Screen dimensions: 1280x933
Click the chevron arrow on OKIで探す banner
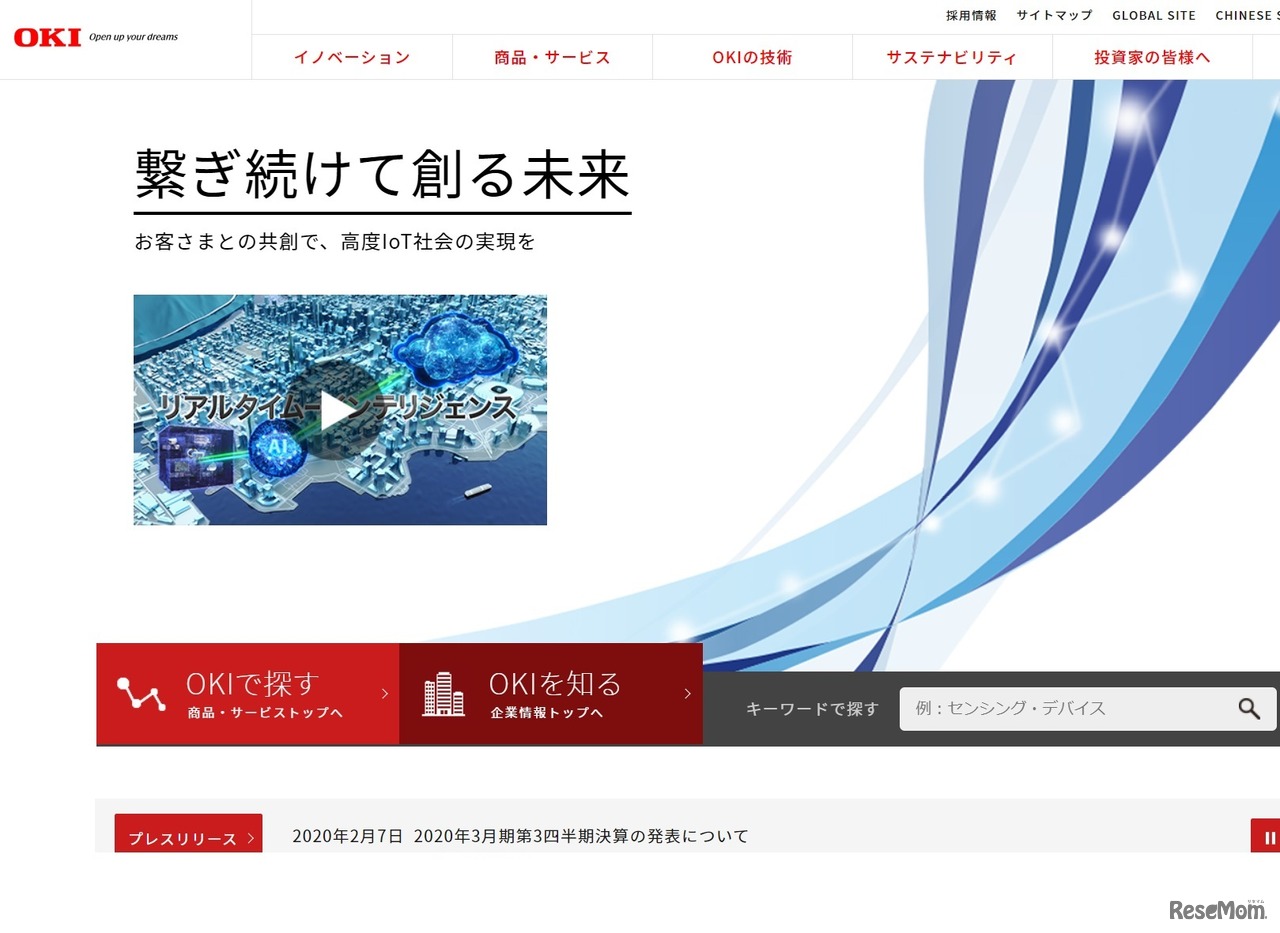385,694
